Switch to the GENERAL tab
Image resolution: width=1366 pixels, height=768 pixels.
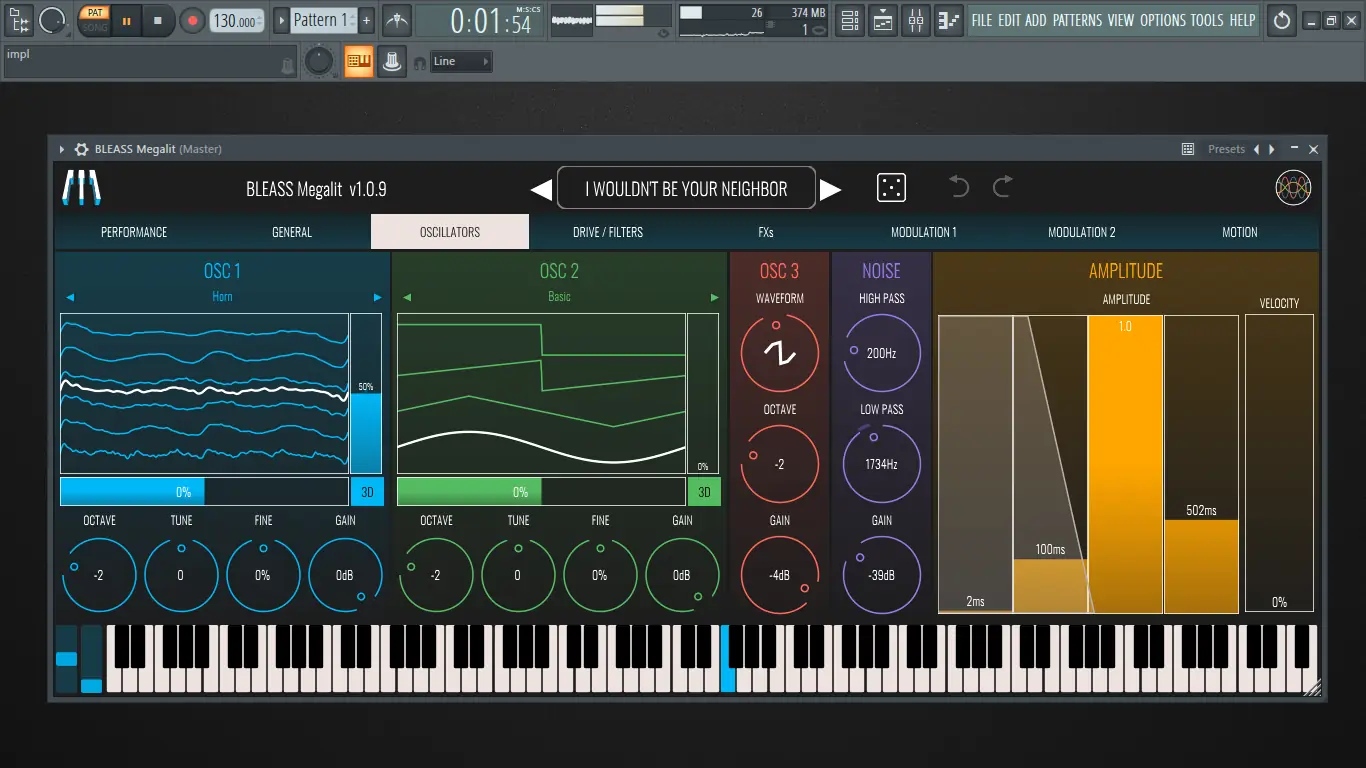click(x=292, y=232)
